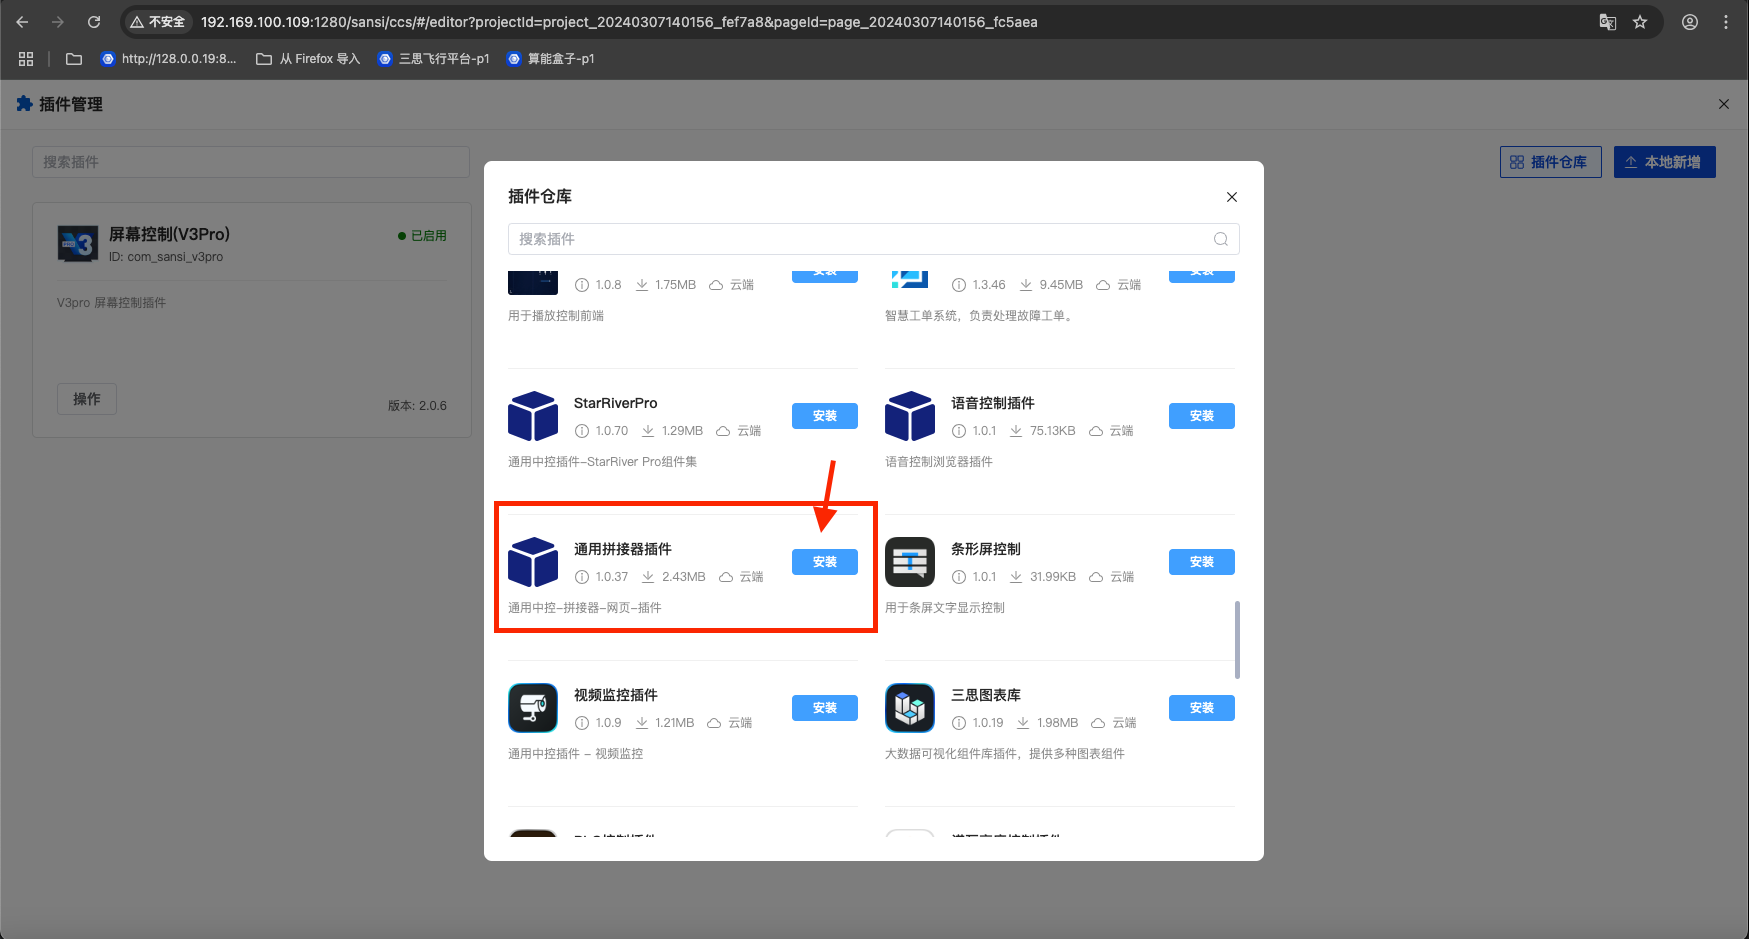The width and height of the screenshot is (1749, 939).
Task: Open the browser profile icon
Action: (1690, 22)
